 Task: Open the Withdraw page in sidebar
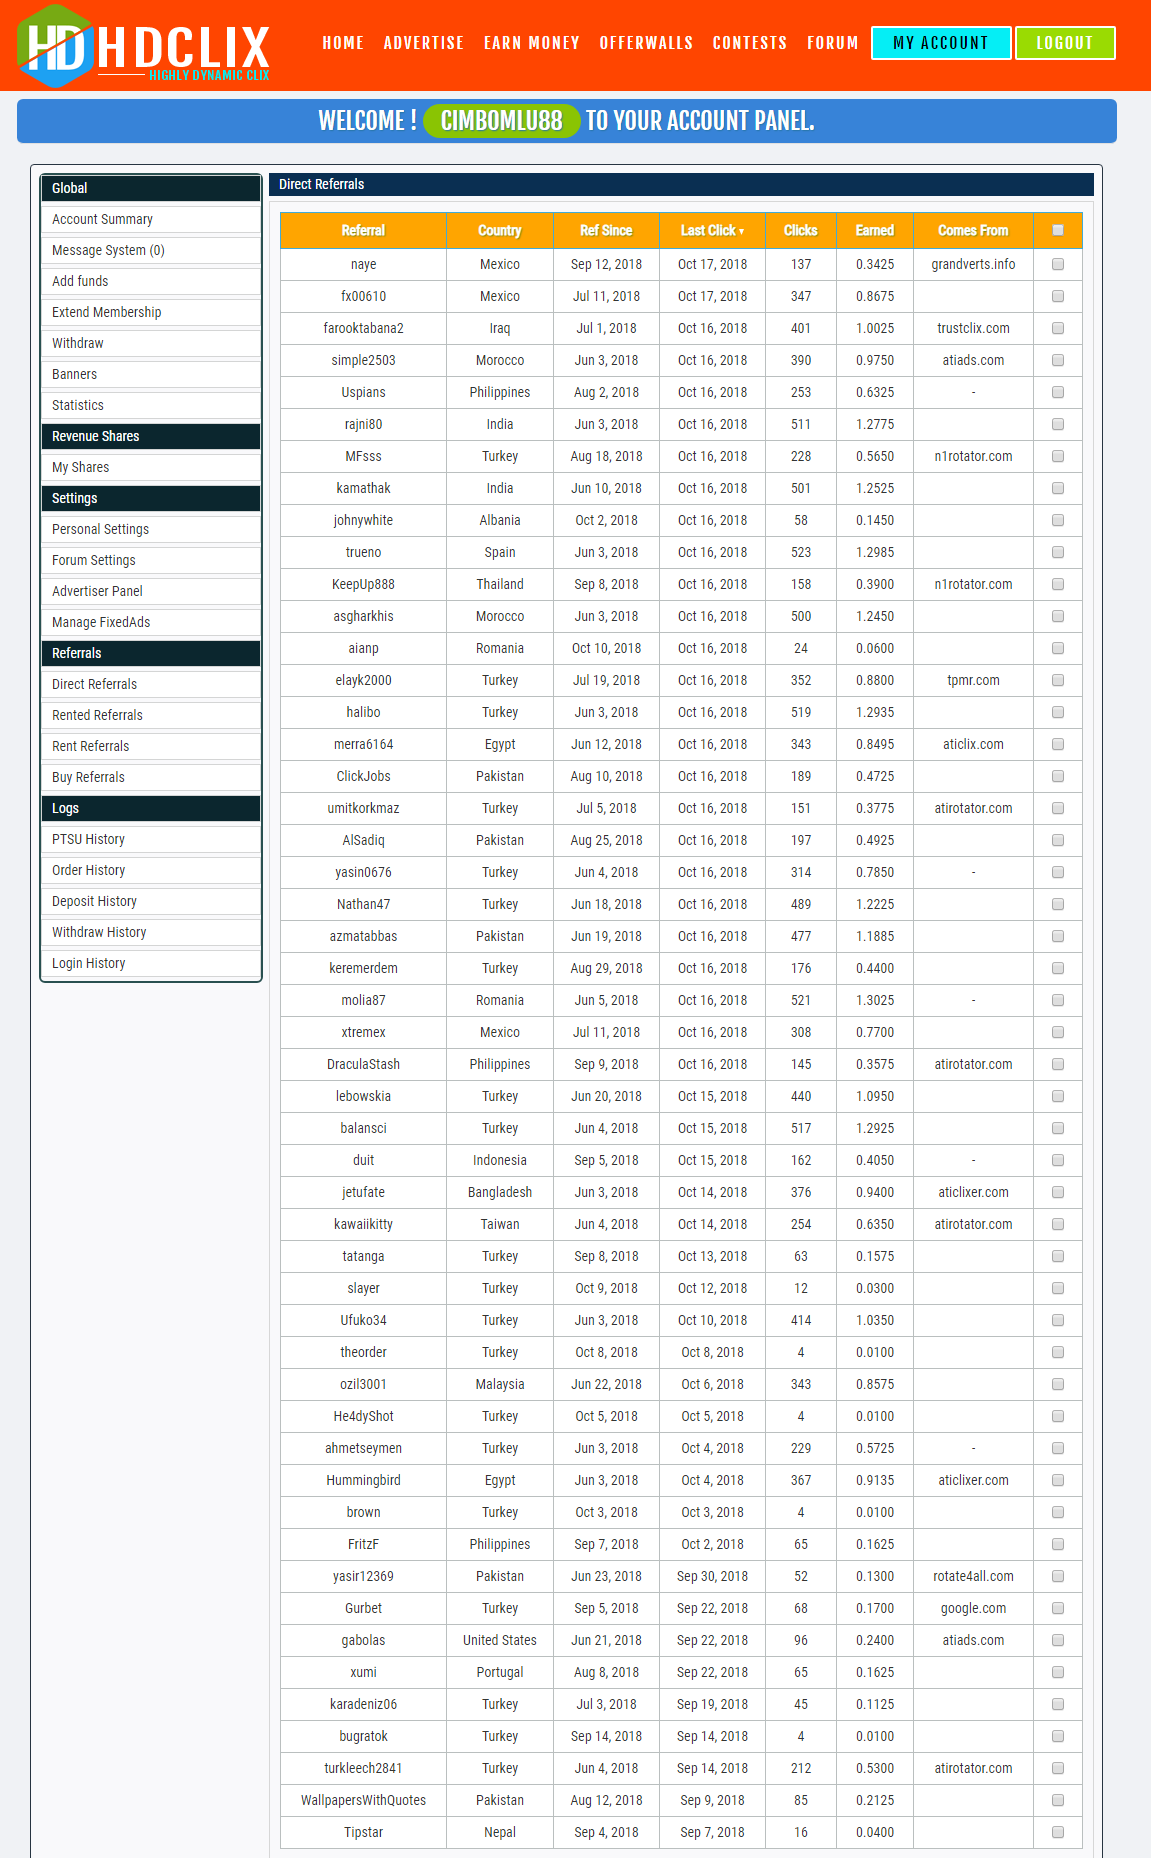click(151, 343)
